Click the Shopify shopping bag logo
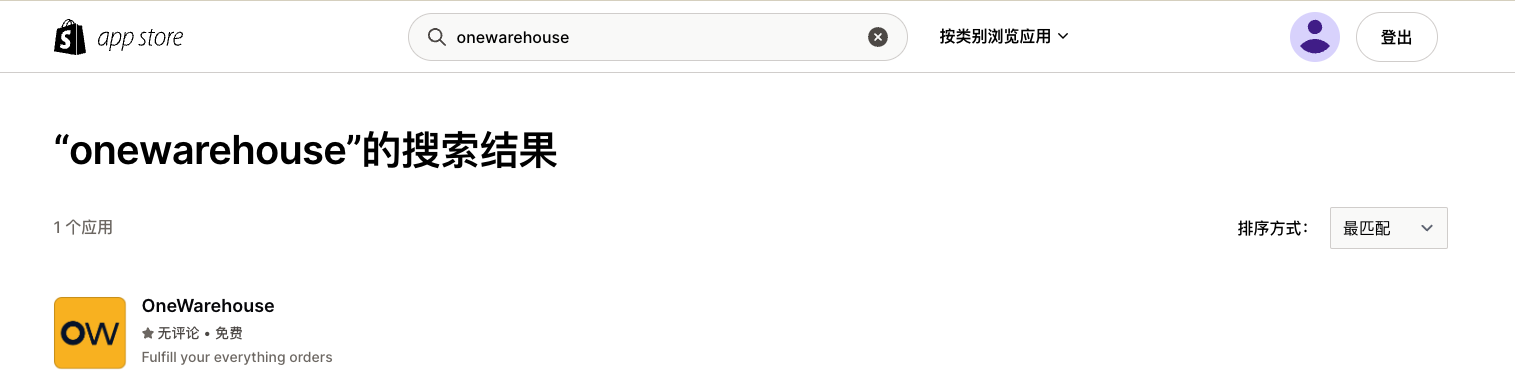This screenshot has width=1515, height=389. pyautogui.click(x=70, y=38)
